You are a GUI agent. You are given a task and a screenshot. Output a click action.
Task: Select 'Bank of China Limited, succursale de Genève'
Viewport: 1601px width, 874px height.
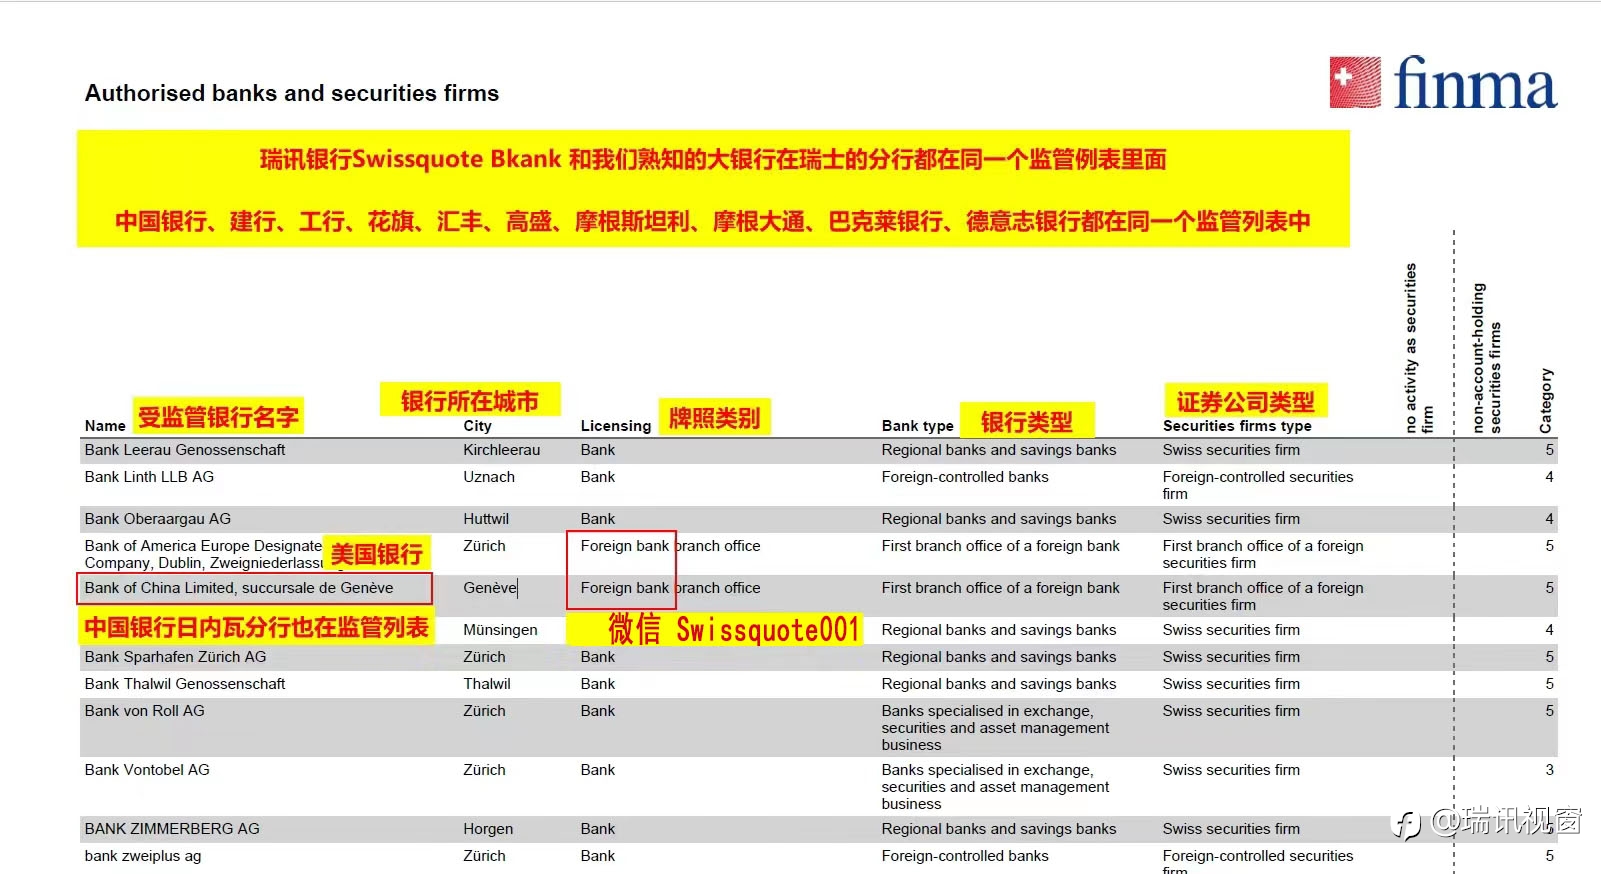coord(239,588)
